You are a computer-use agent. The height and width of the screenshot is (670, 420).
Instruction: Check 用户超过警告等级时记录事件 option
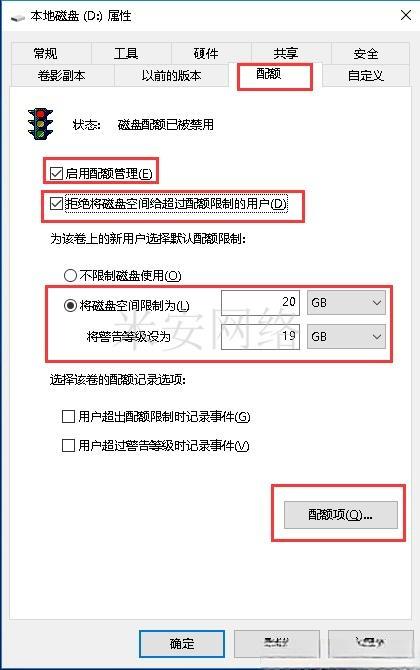[68, 446]
